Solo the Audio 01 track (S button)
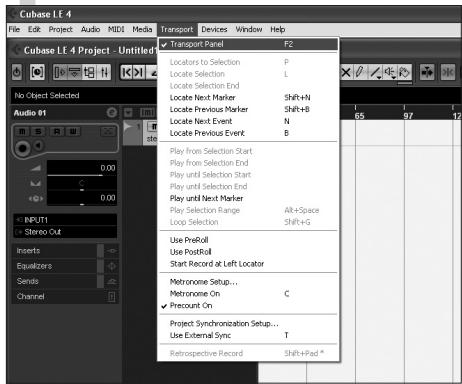 (x=38, y=131)
